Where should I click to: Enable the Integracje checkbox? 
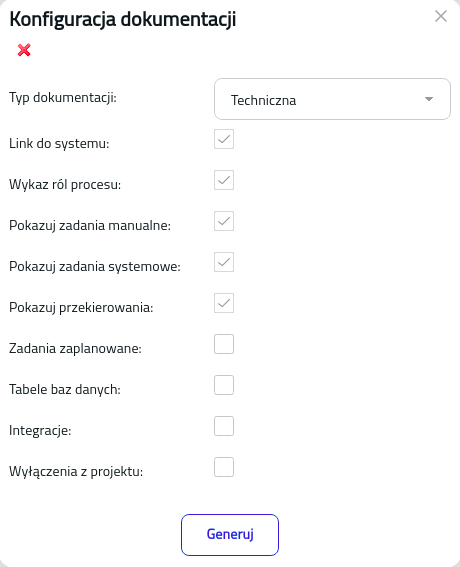(x=224, y=426)
